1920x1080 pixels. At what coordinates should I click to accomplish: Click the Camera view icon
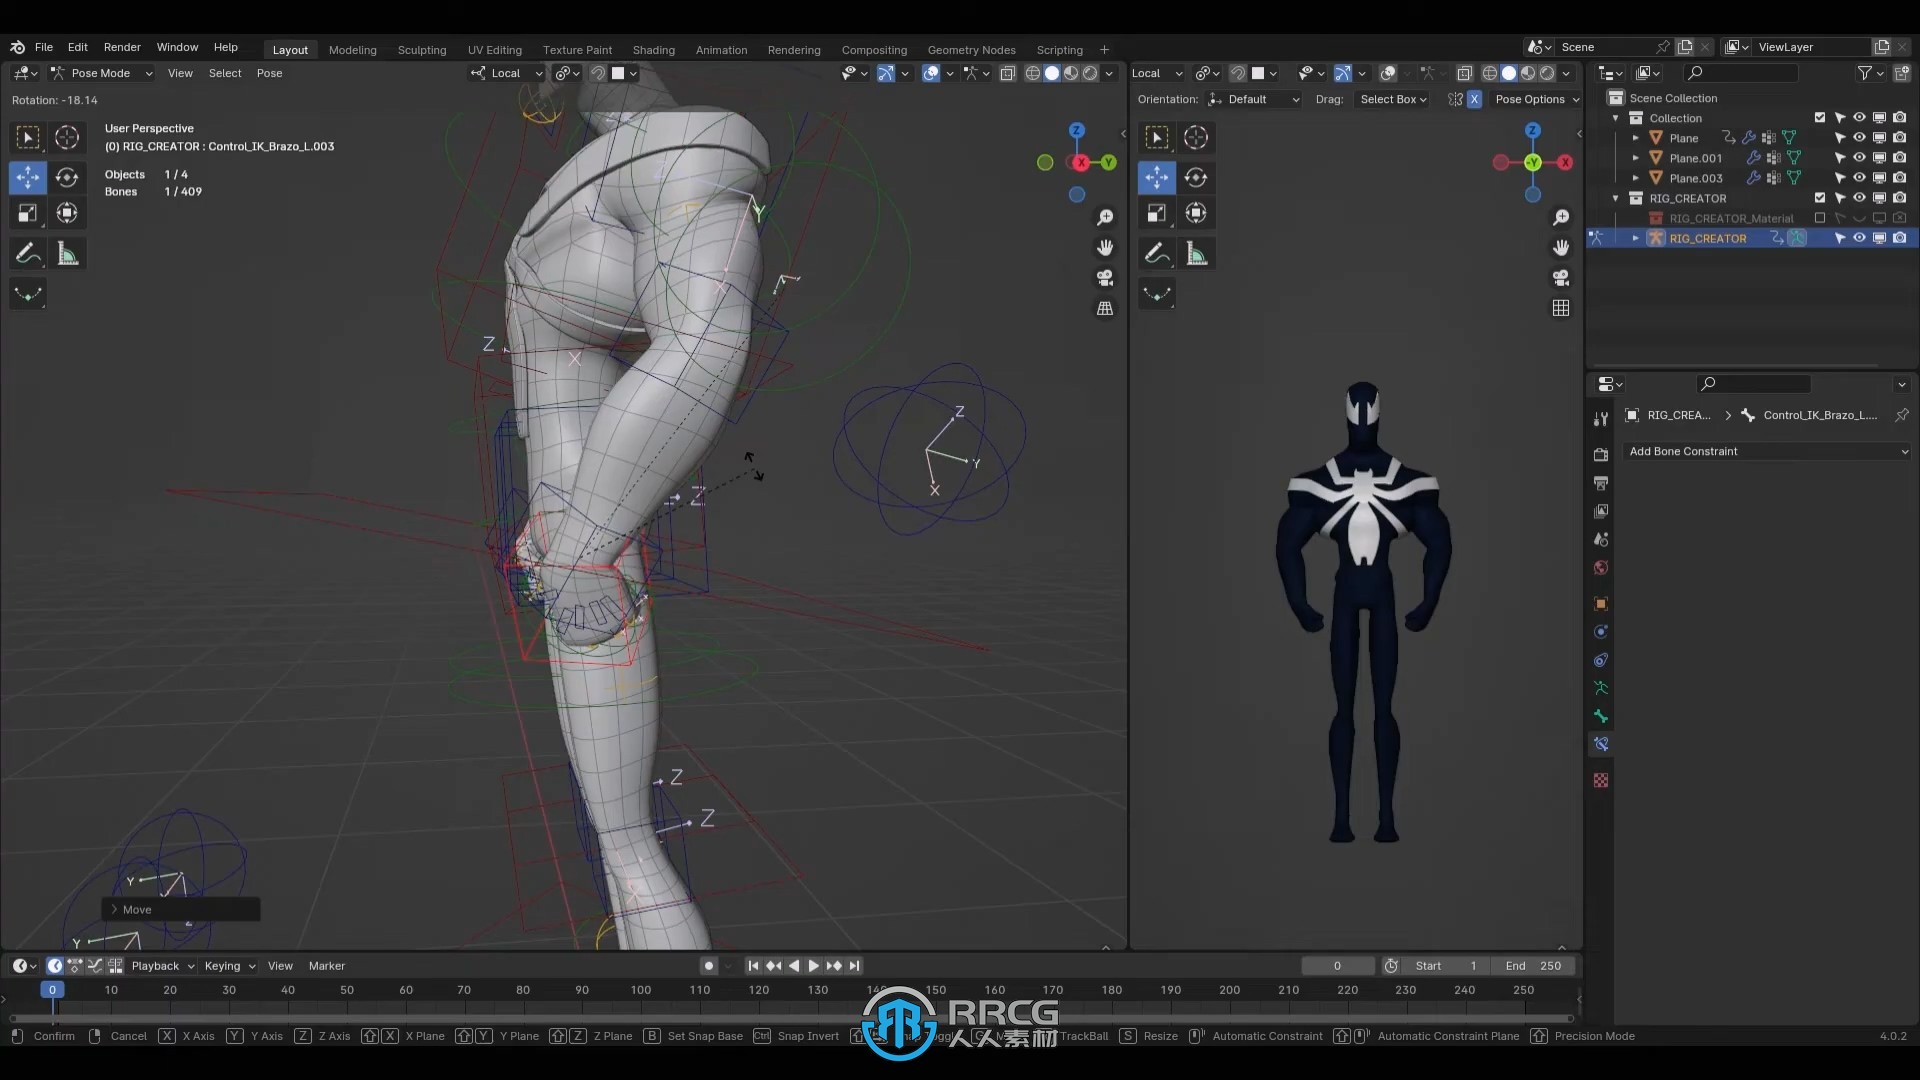point(1106,278)
